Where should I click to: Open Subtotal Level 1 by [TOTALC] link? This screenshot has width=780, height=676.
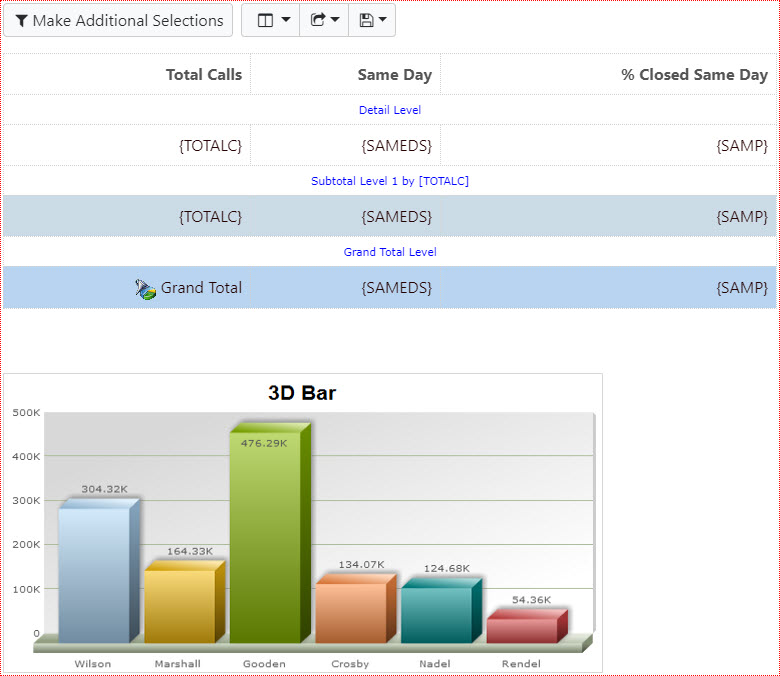(x=390, y=181)
